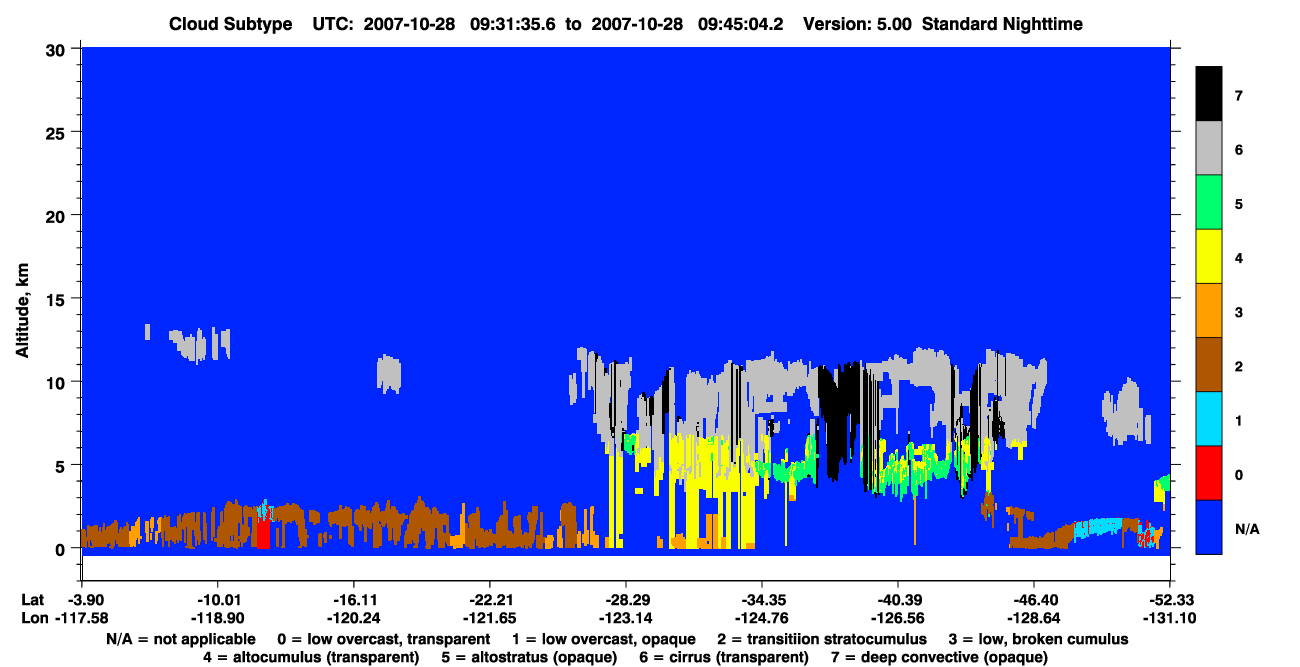Click longitude value -118.90
The image size is (1300, 667).
tap(217, 618)
